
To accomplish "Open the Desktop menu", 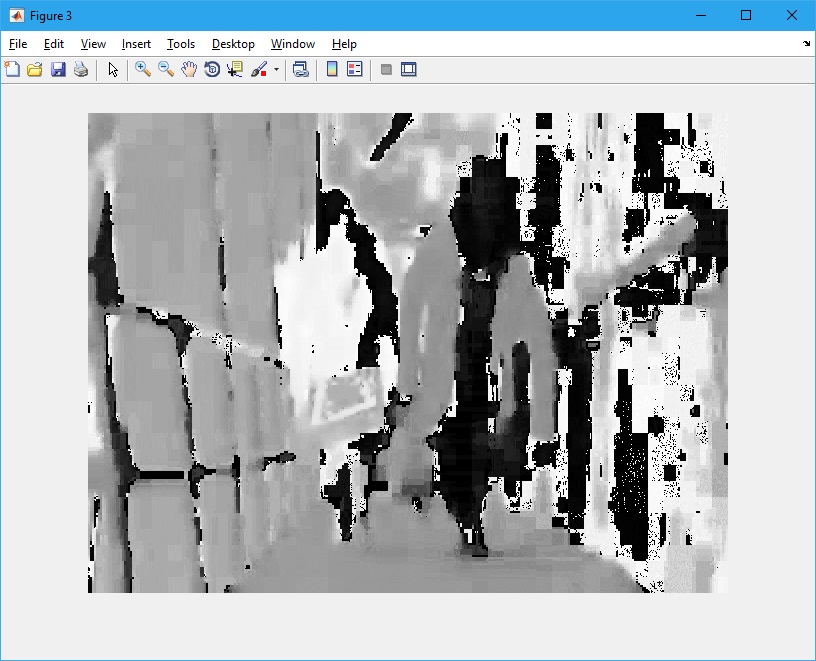I will coord(233,44).
